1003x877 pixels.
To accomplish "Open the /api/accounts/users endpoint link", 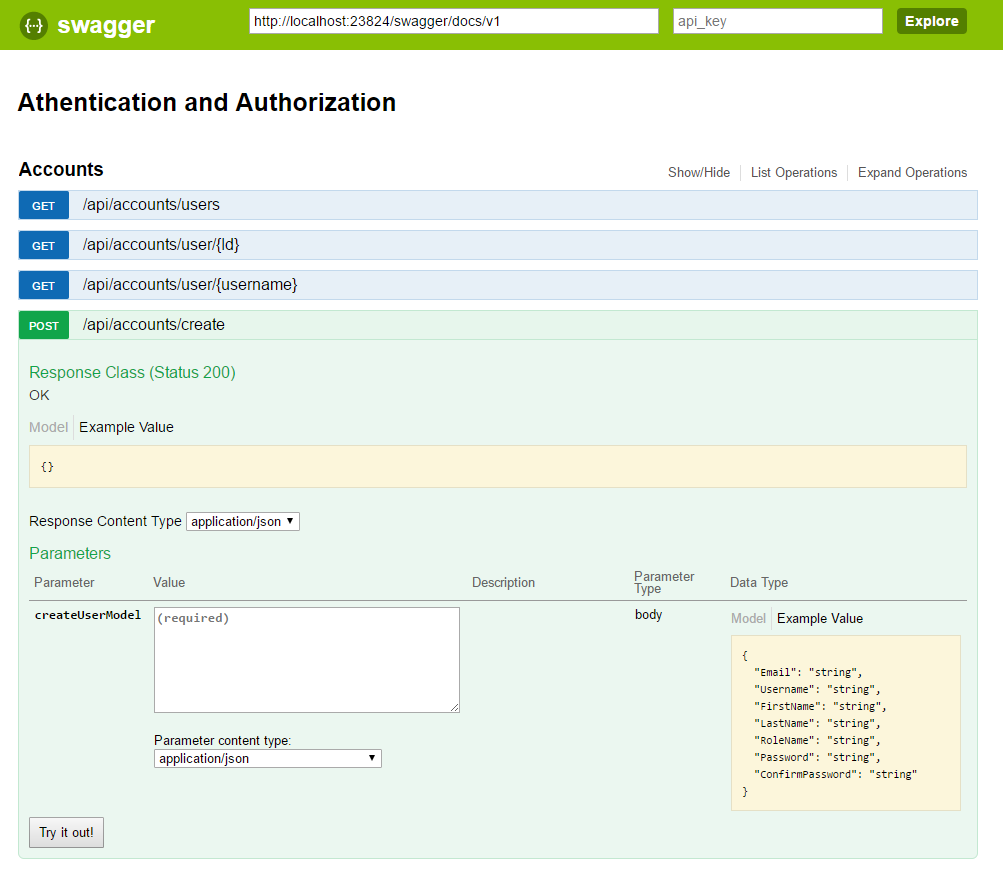I will click(150, 204).
